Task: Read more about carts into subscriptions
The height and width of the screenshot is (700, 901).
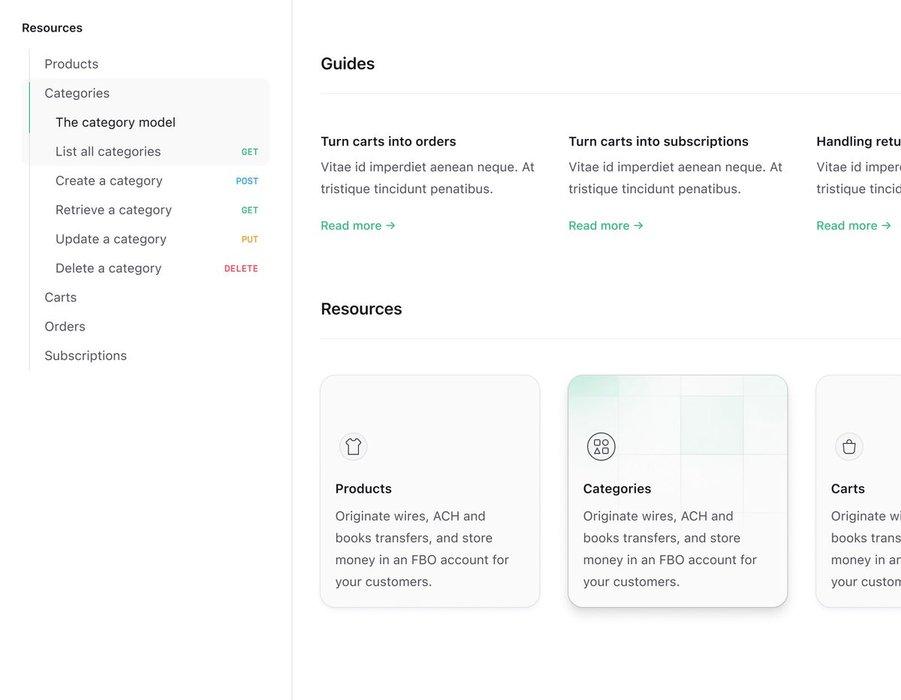Action: coord(606,226)
